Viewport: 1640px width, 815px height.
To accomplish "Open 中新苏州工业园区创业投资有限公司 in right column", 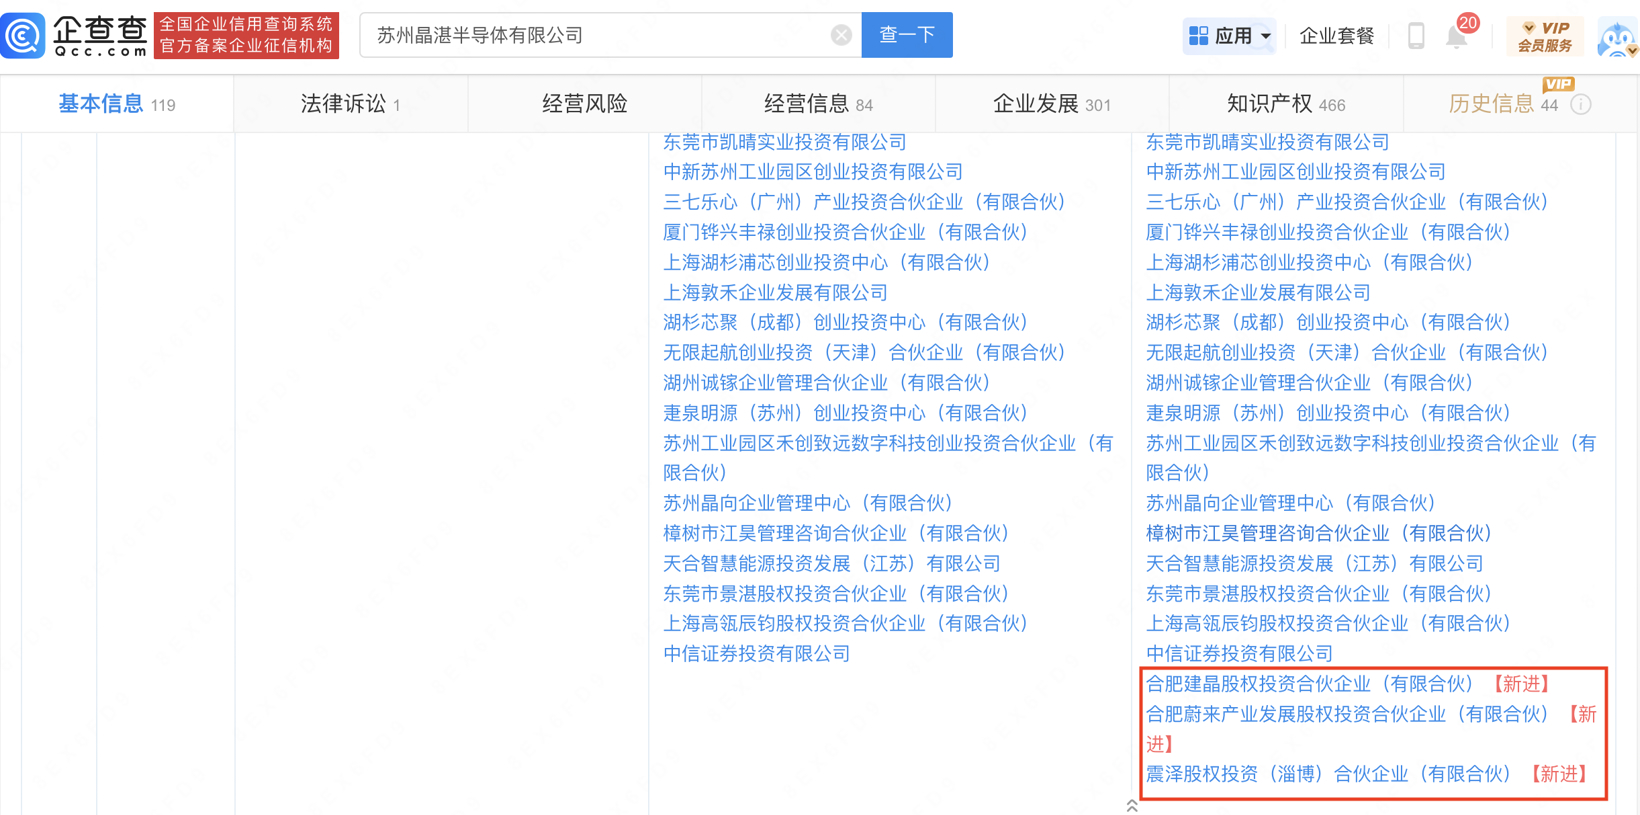I will click(1296, 172).
